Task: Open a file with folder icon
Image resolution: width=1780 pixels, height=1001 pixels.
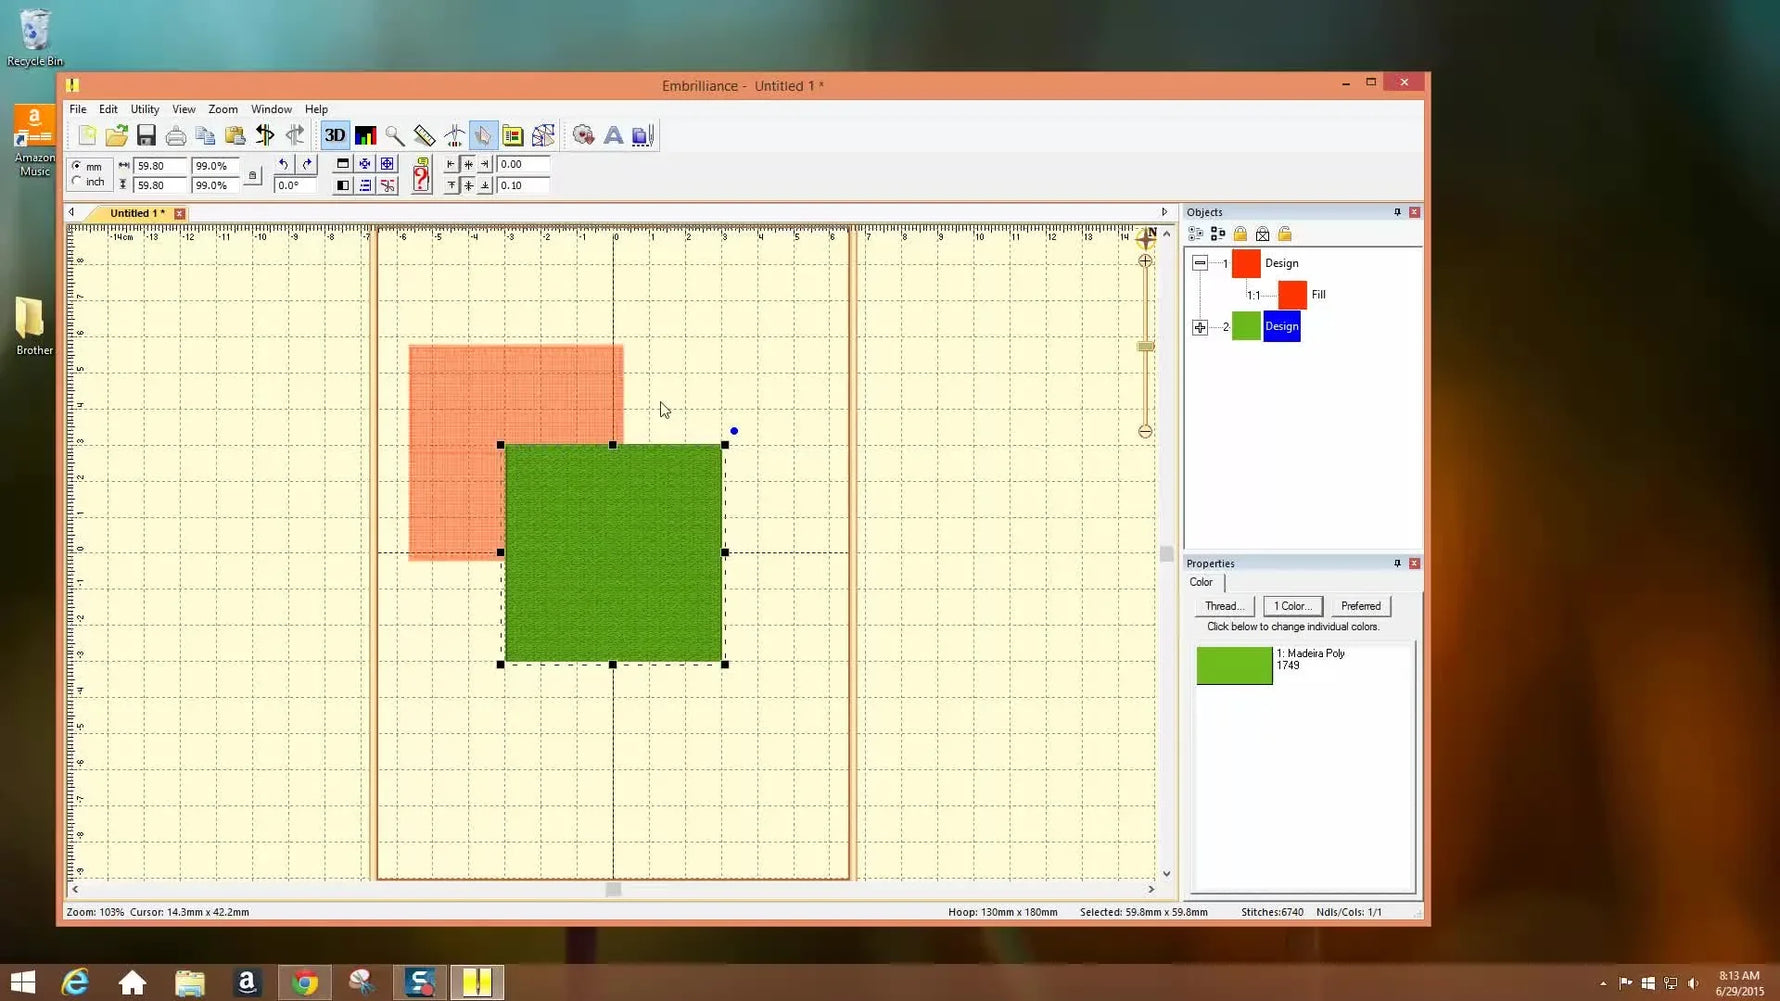Action: 117,135
